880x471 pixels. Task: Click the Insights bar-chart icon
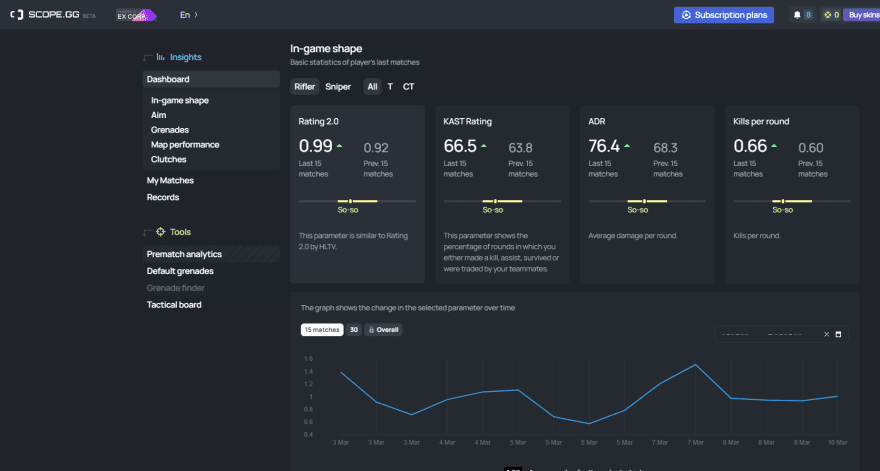point(161,57)
